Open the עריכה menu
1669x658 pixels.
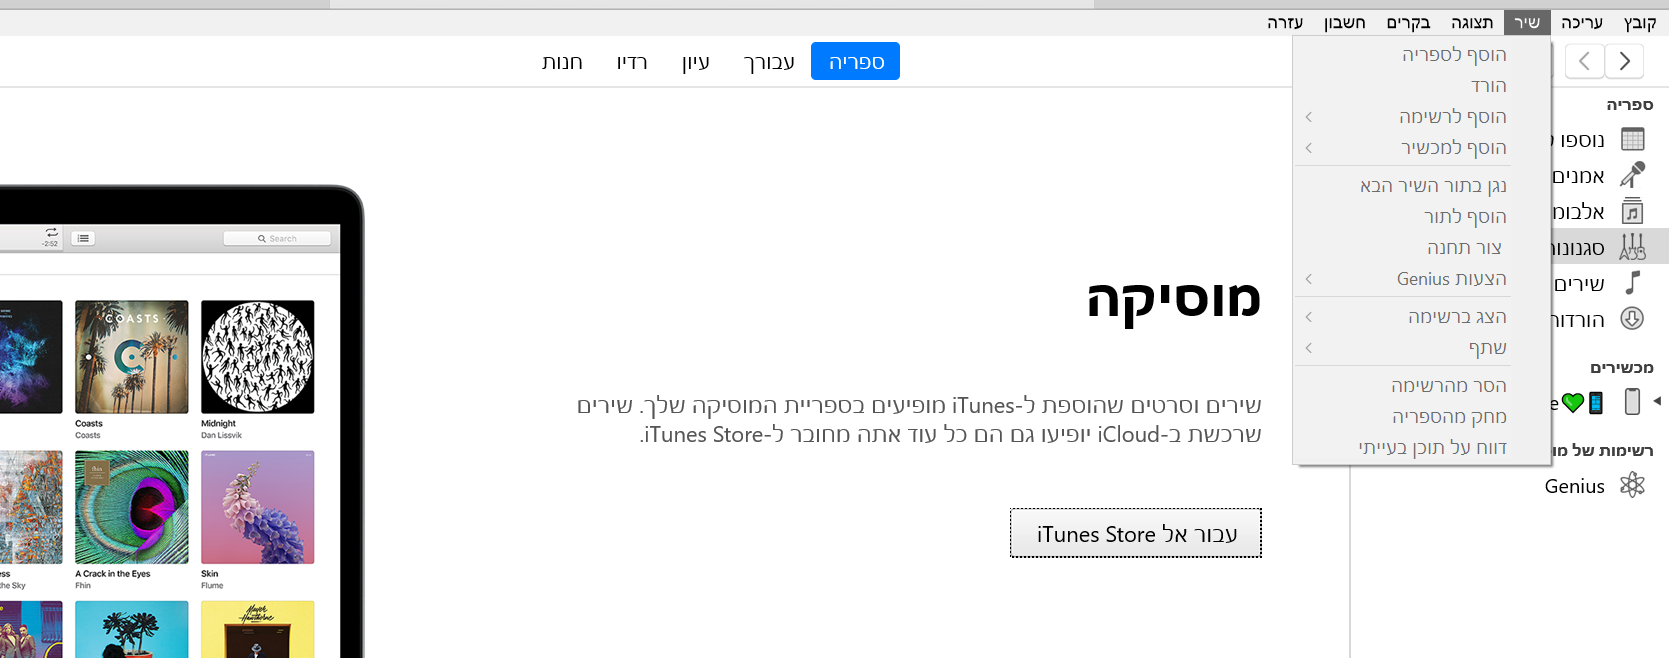point(1582,22)
